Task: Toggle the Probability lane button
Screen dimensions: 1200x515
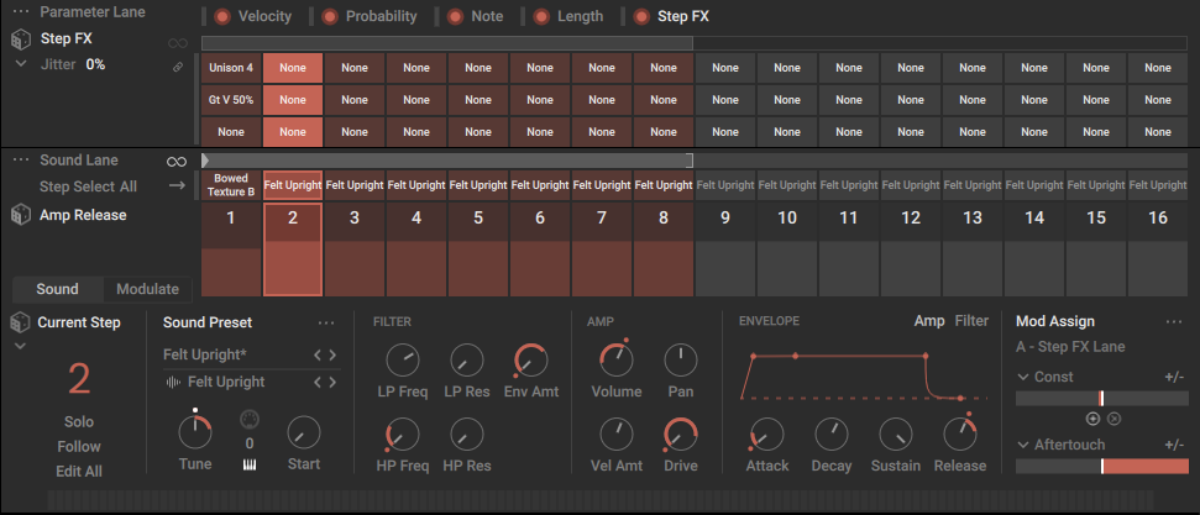Action: [x=330, y=17]
